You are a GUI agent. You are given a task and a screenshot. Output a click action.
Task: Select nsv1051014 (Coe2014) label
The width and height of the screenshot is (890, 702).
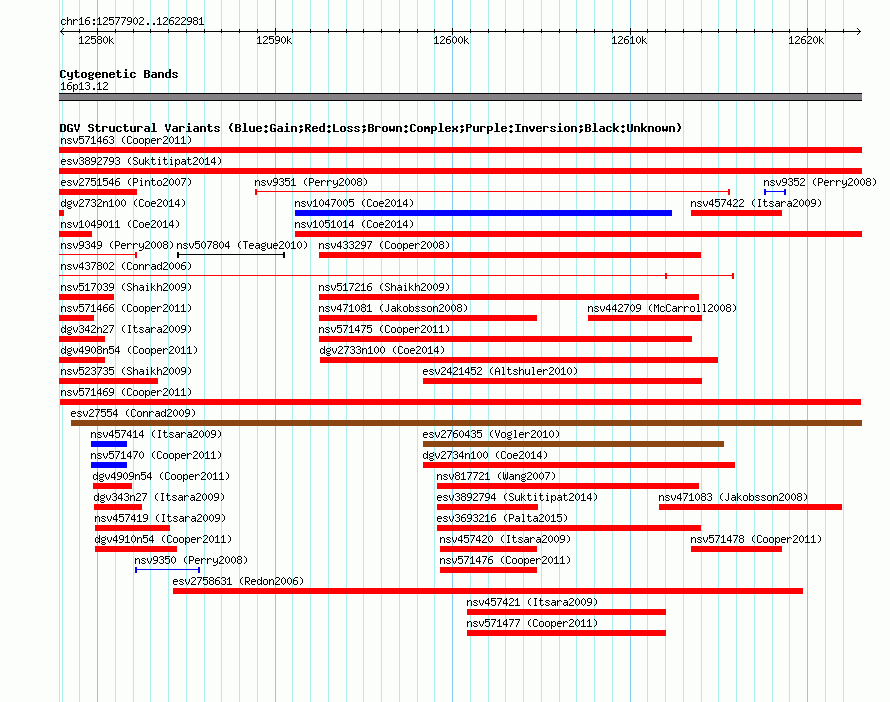(x=354, y=224)
